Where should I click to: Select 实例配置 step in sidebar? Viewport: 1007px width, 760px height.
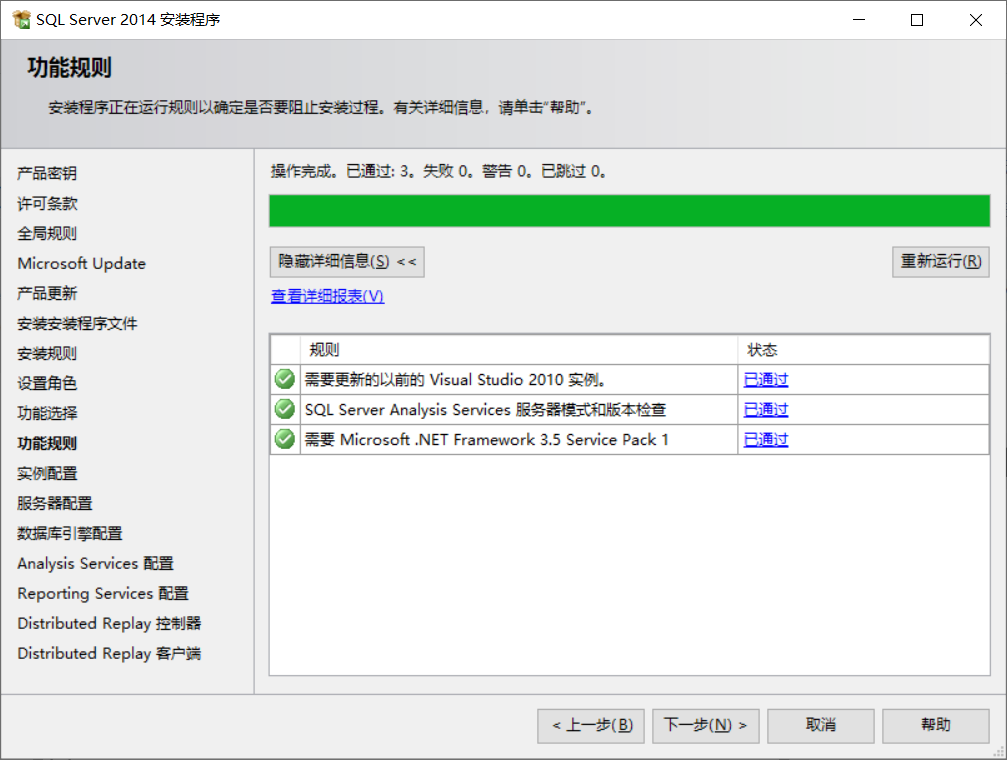(47, 473)
